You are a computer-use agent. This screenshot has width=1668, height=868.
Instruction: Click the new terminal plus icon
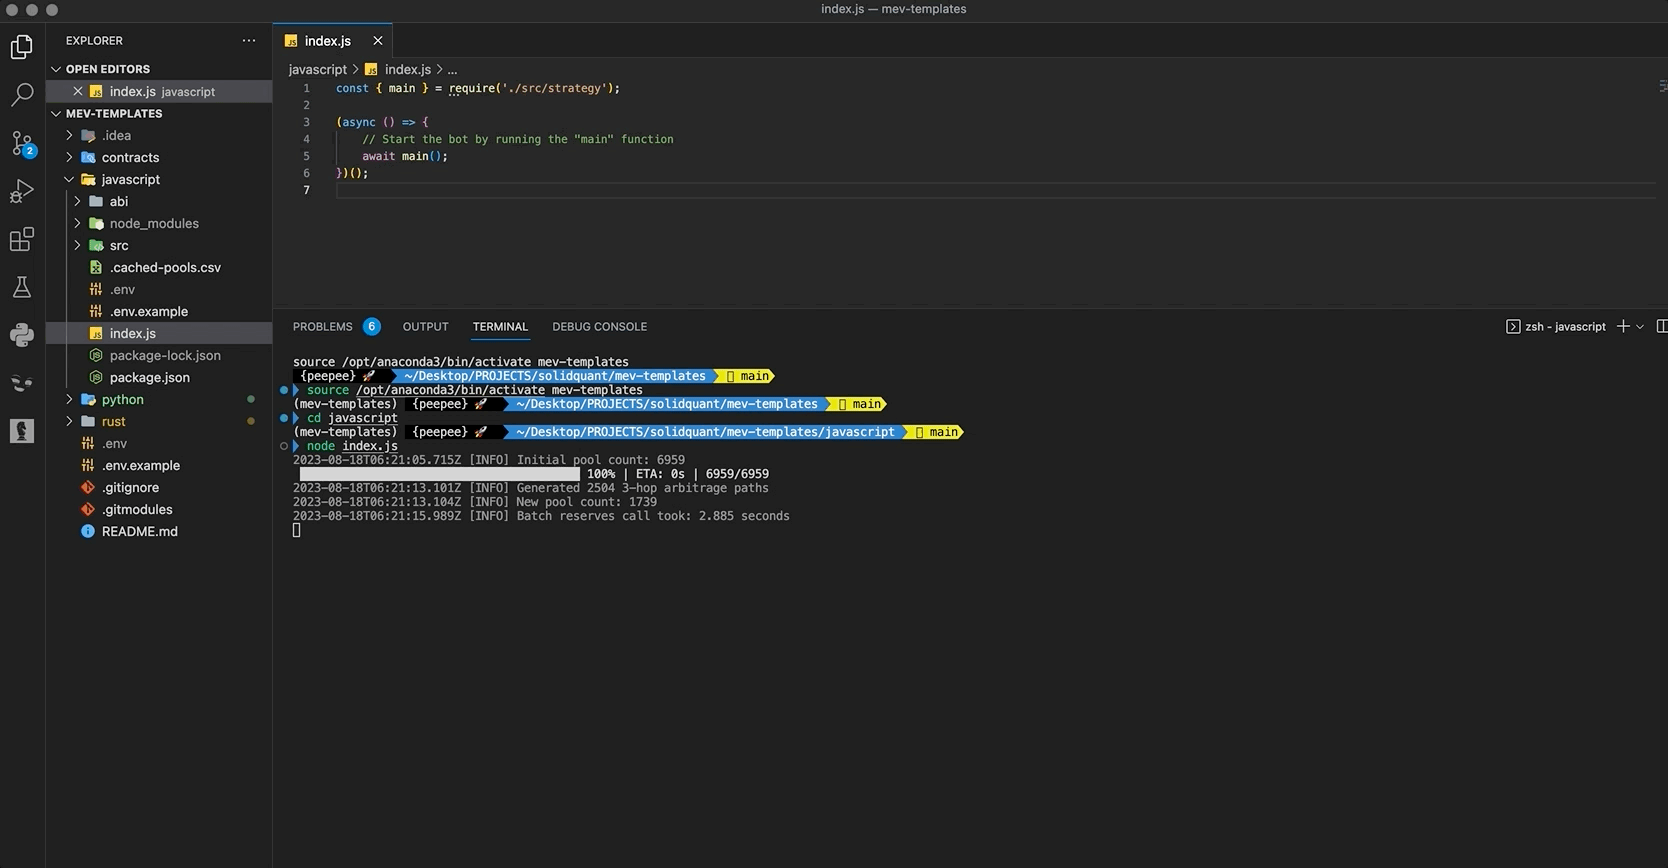click(1623, 327)
